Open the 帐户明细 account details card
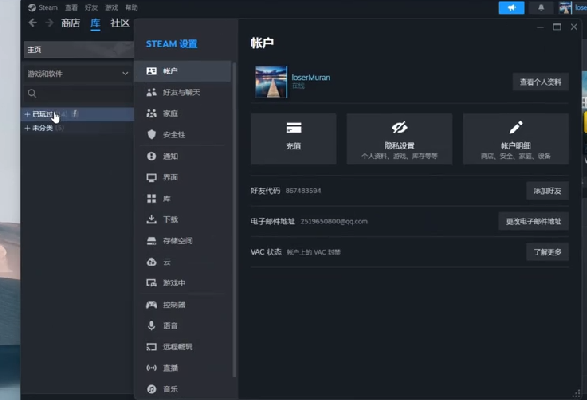Image resolution: width=587 pixels, height=400 pixels. [516, 139]
